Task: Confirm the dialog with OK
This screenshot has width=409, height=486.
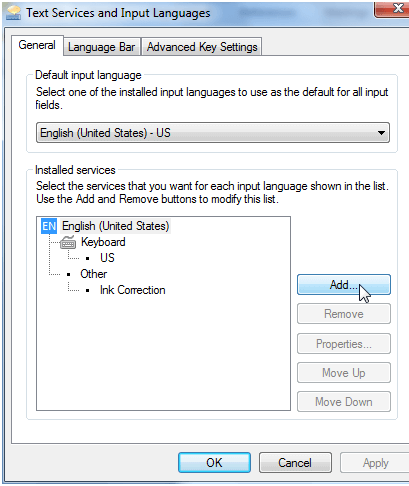Action: tap(214, 463)
